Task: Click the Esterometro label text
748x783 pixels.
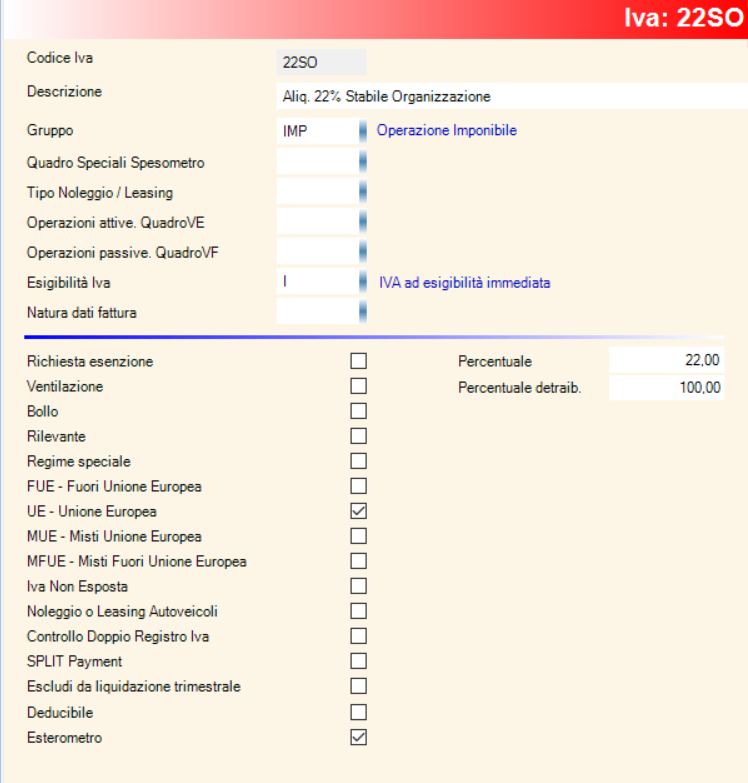Action: pos(64,738)
